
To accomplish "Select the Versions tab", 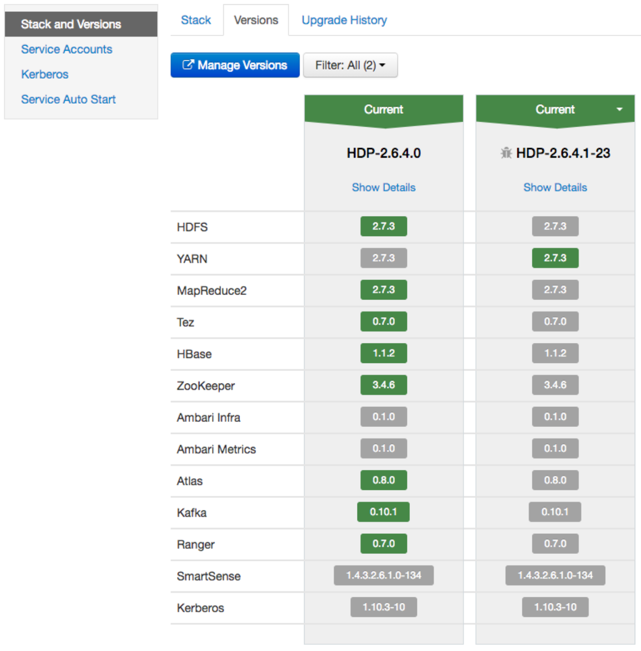I will (x=255, y=20).
